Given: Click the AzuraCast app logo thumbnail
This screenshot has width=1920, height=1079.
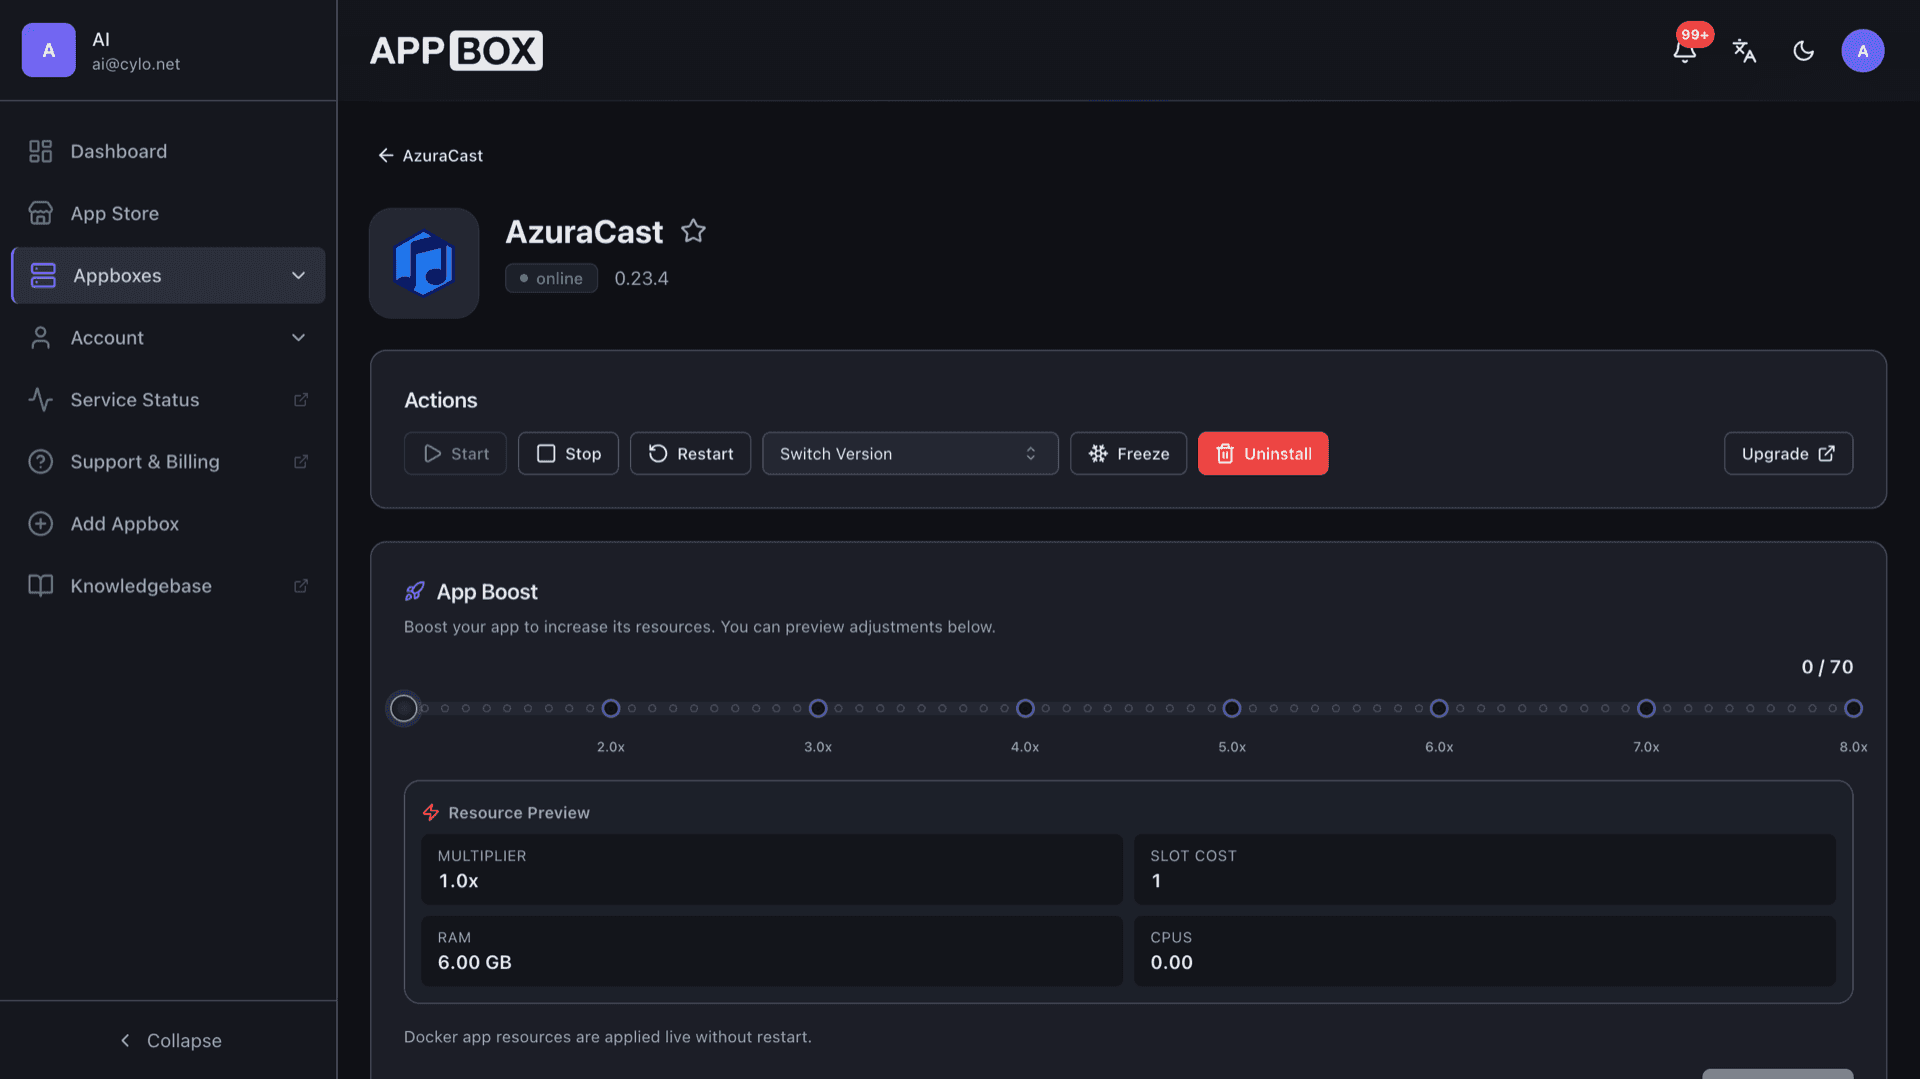Looking at the screenshot, I should (x=424, y=263).
